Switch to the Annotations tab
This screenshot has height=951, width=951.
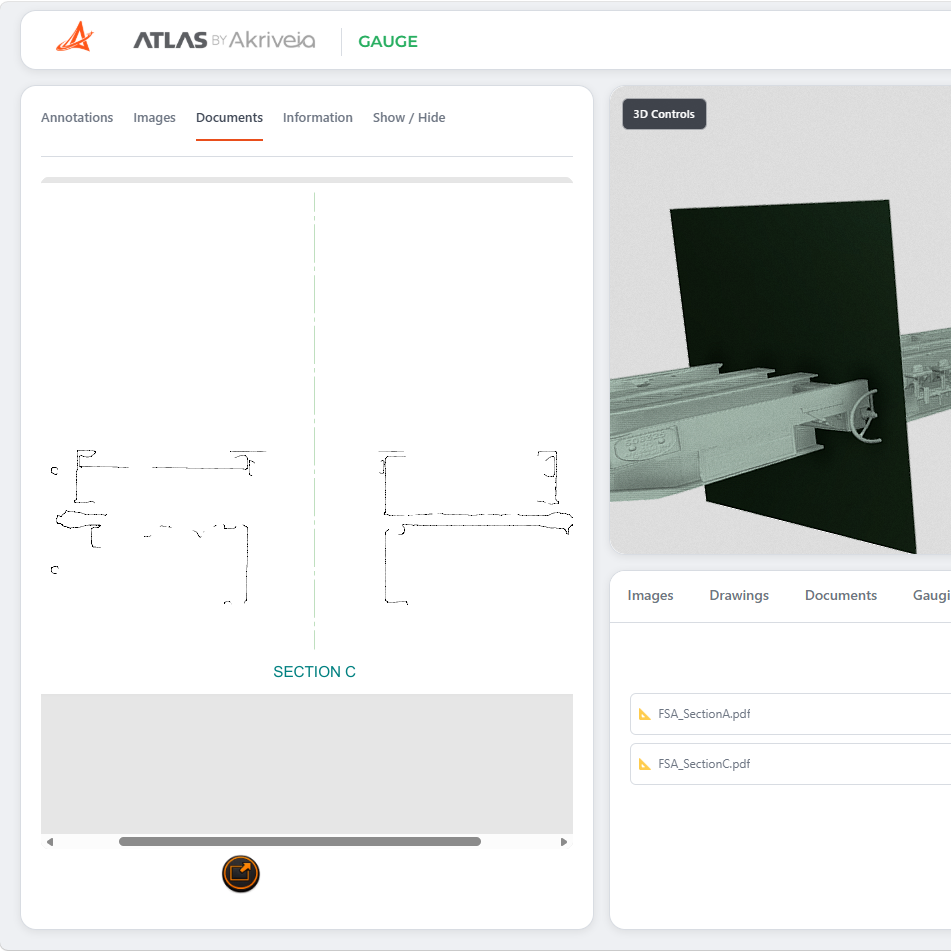(x=77, y=118)
